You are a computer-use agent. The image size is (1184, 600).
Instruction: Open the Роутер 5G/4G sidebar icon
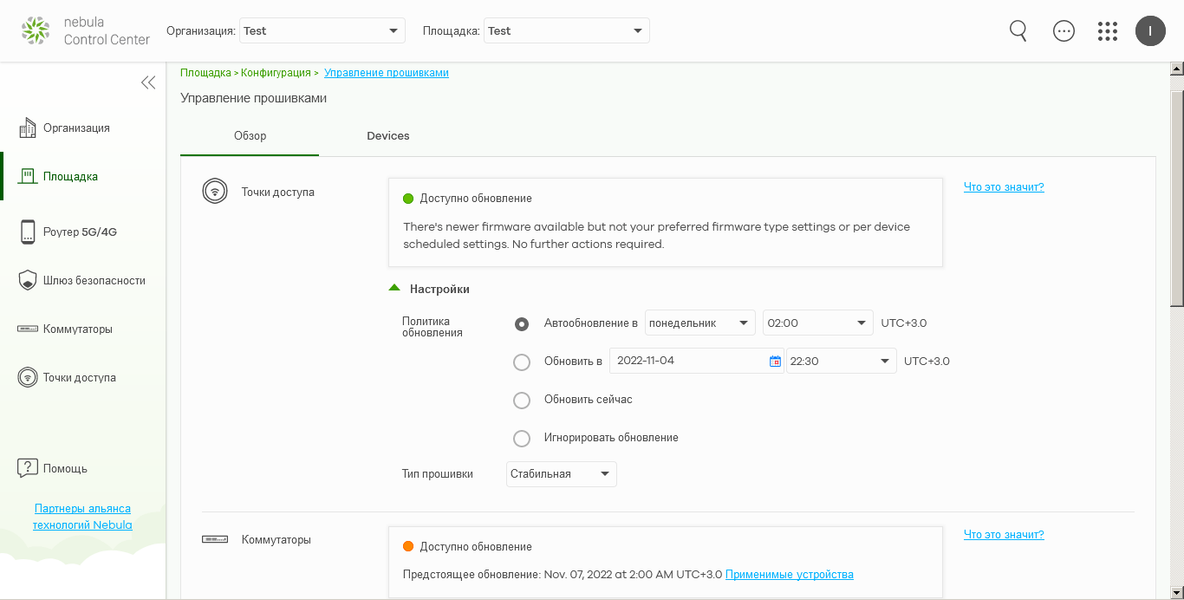click(28, 232)
